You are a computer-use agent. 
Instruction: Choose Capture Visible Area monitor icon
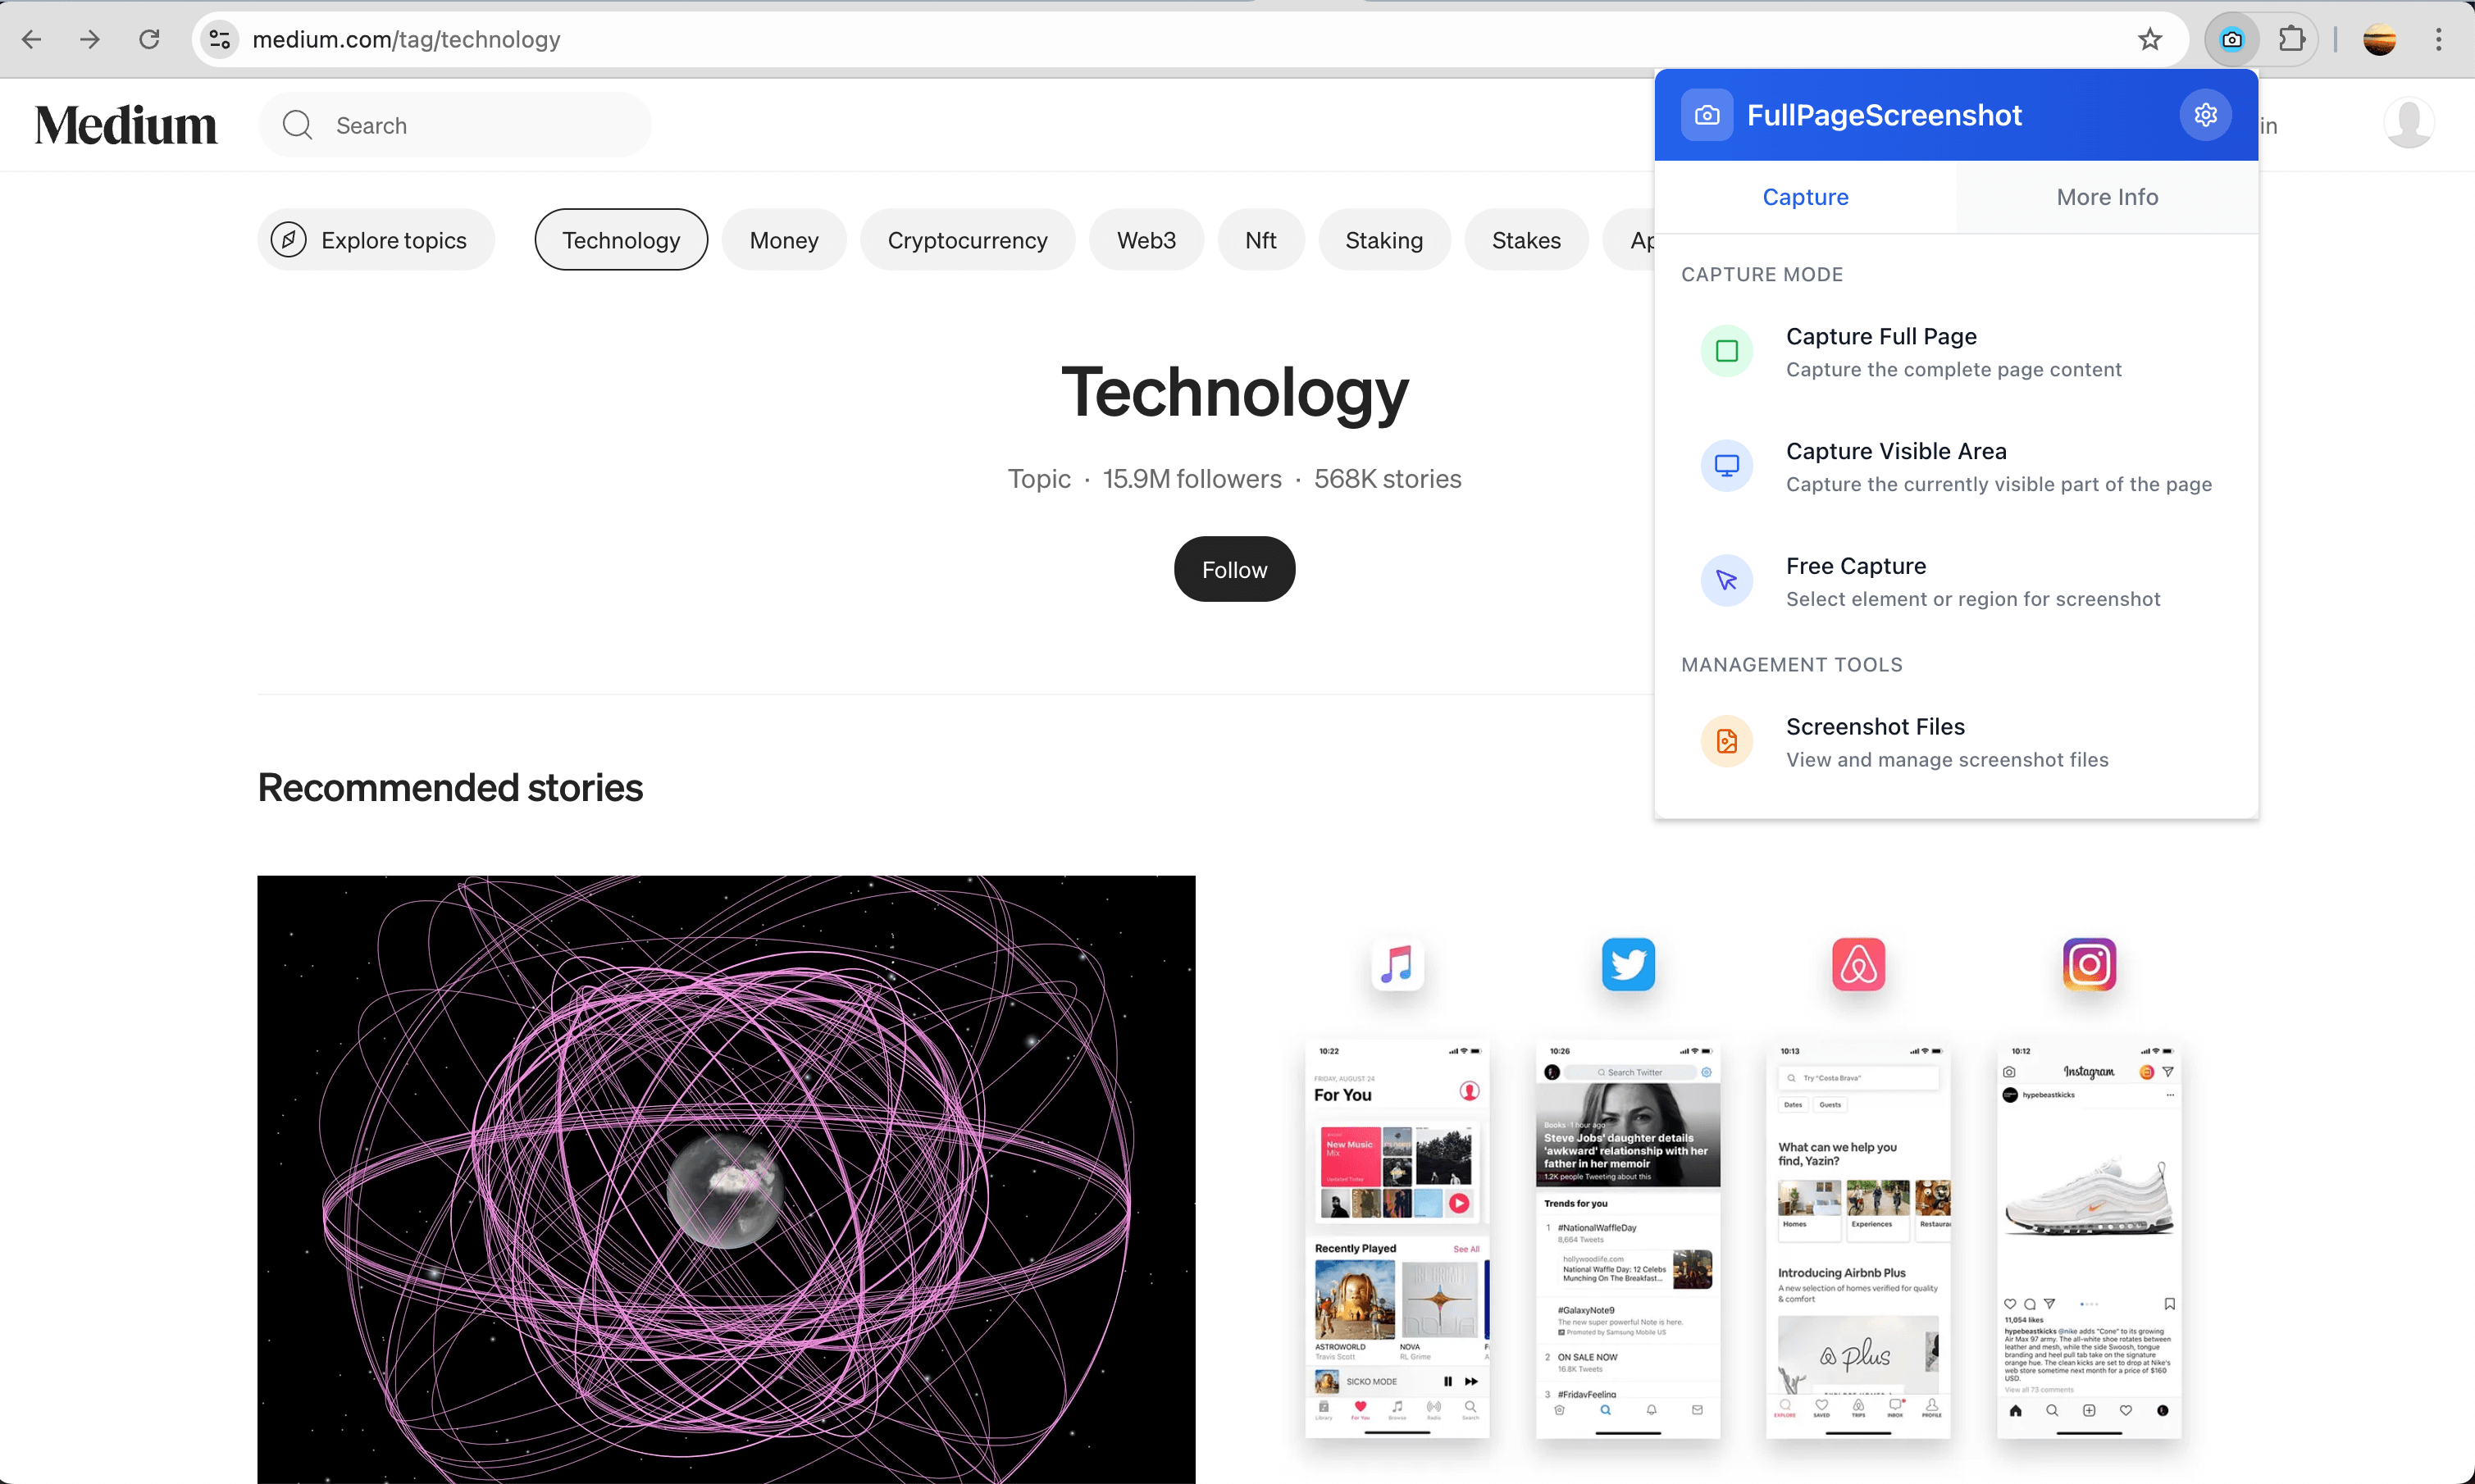point(1726,466)
